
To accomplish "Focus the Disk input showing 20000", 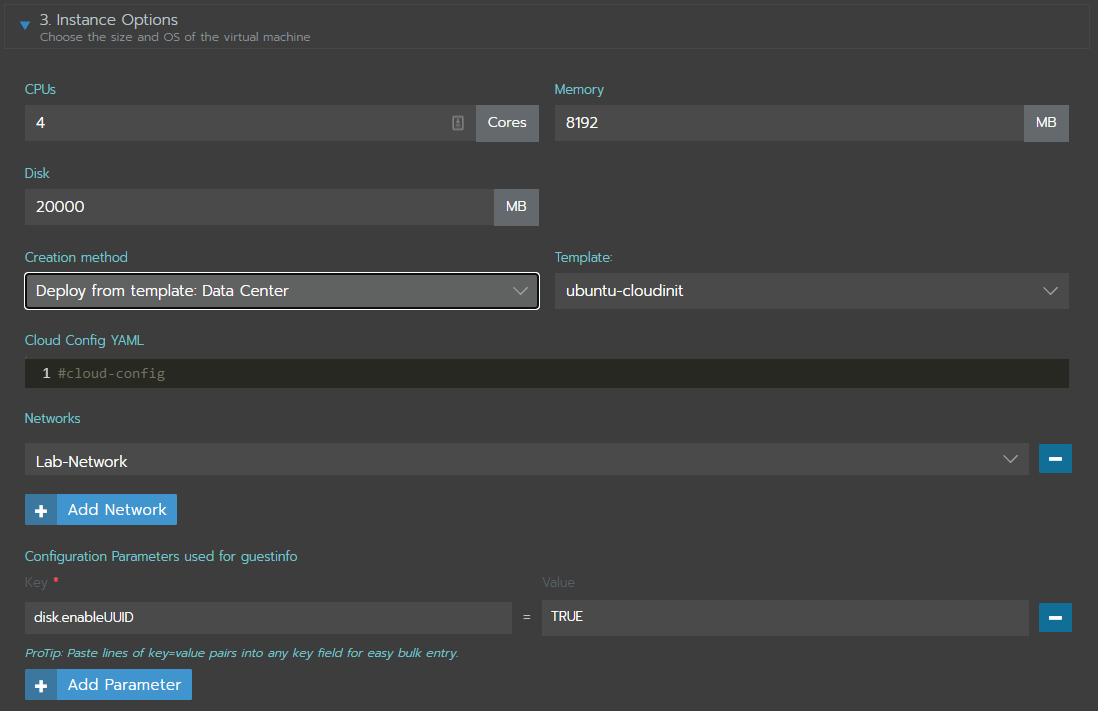I will coord(258,207).
